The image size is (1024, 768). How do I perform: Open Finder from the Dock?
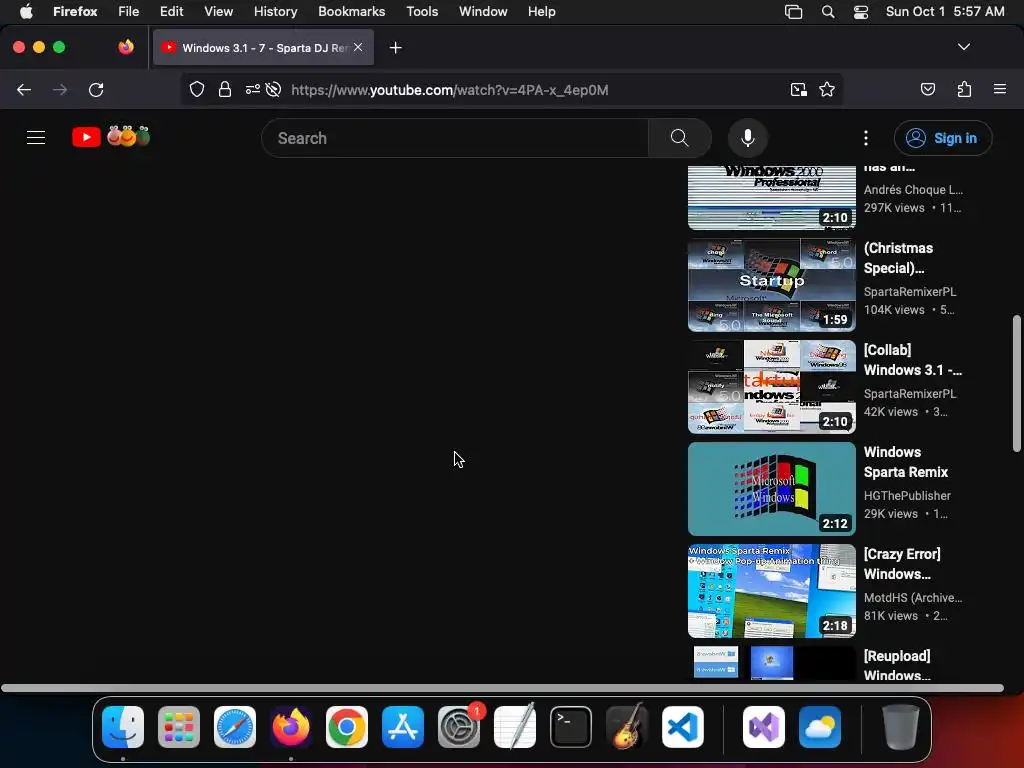(x=123, y=727)
